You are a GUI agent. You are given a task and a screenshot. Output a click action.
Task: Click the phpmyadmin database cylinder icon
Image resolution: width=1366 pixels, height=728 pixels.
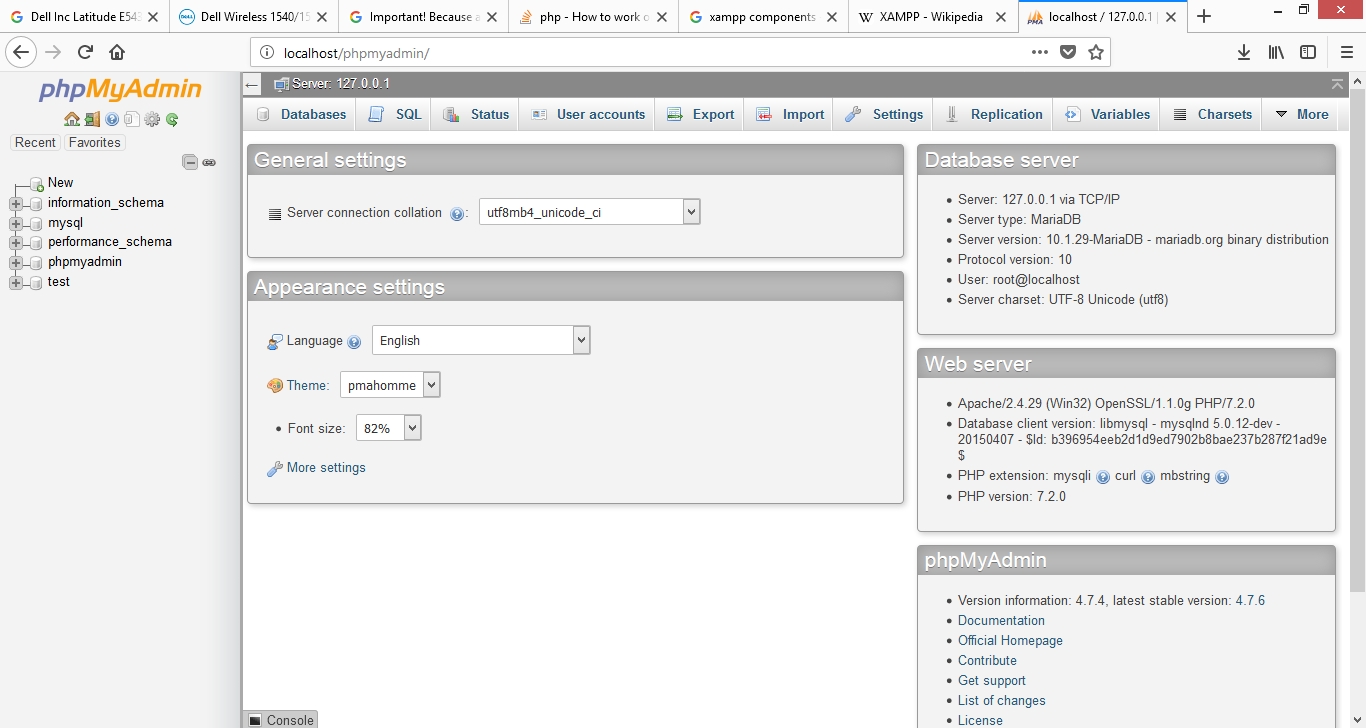(x=36, y=262)
